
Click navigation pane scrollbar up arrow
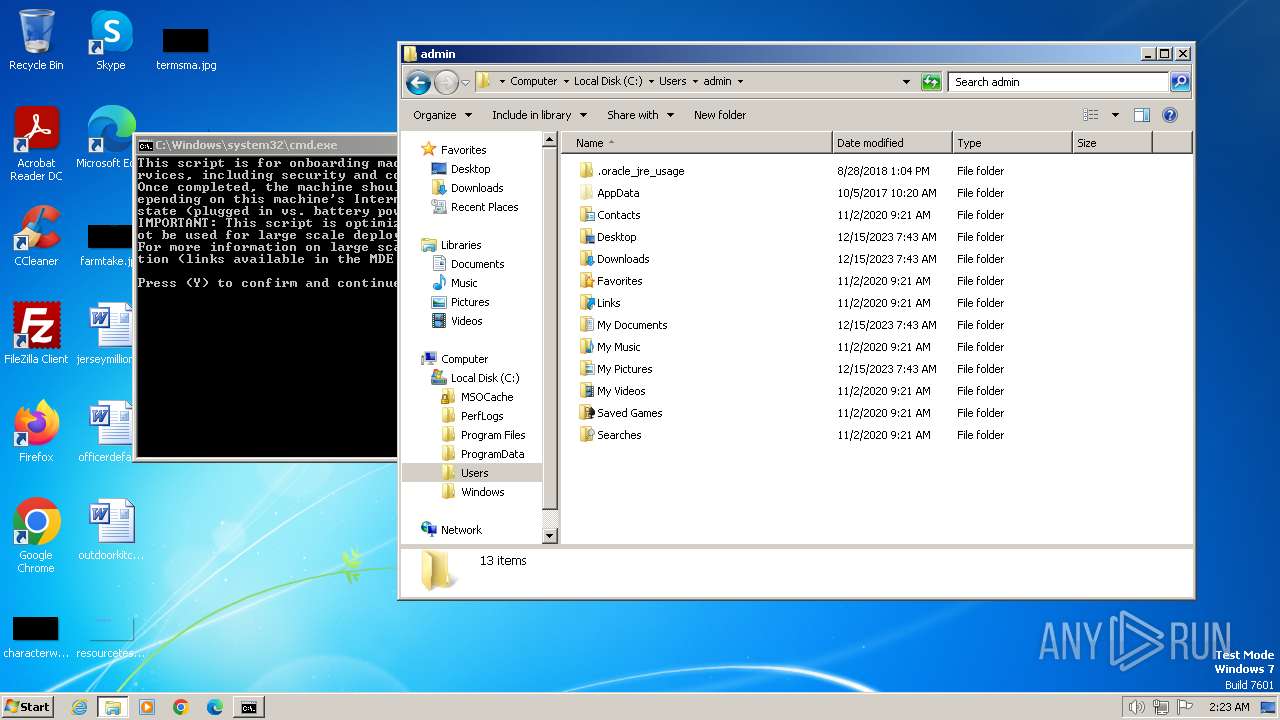pyautogui.click(x=549, y=141)
